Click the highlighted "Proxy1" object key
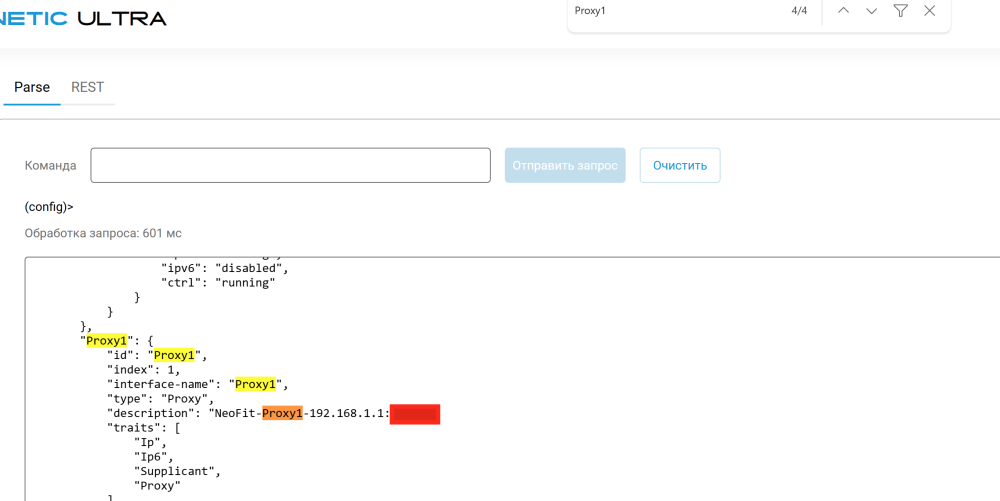This screenshot has width=1000, height=501. pos(106,341)
